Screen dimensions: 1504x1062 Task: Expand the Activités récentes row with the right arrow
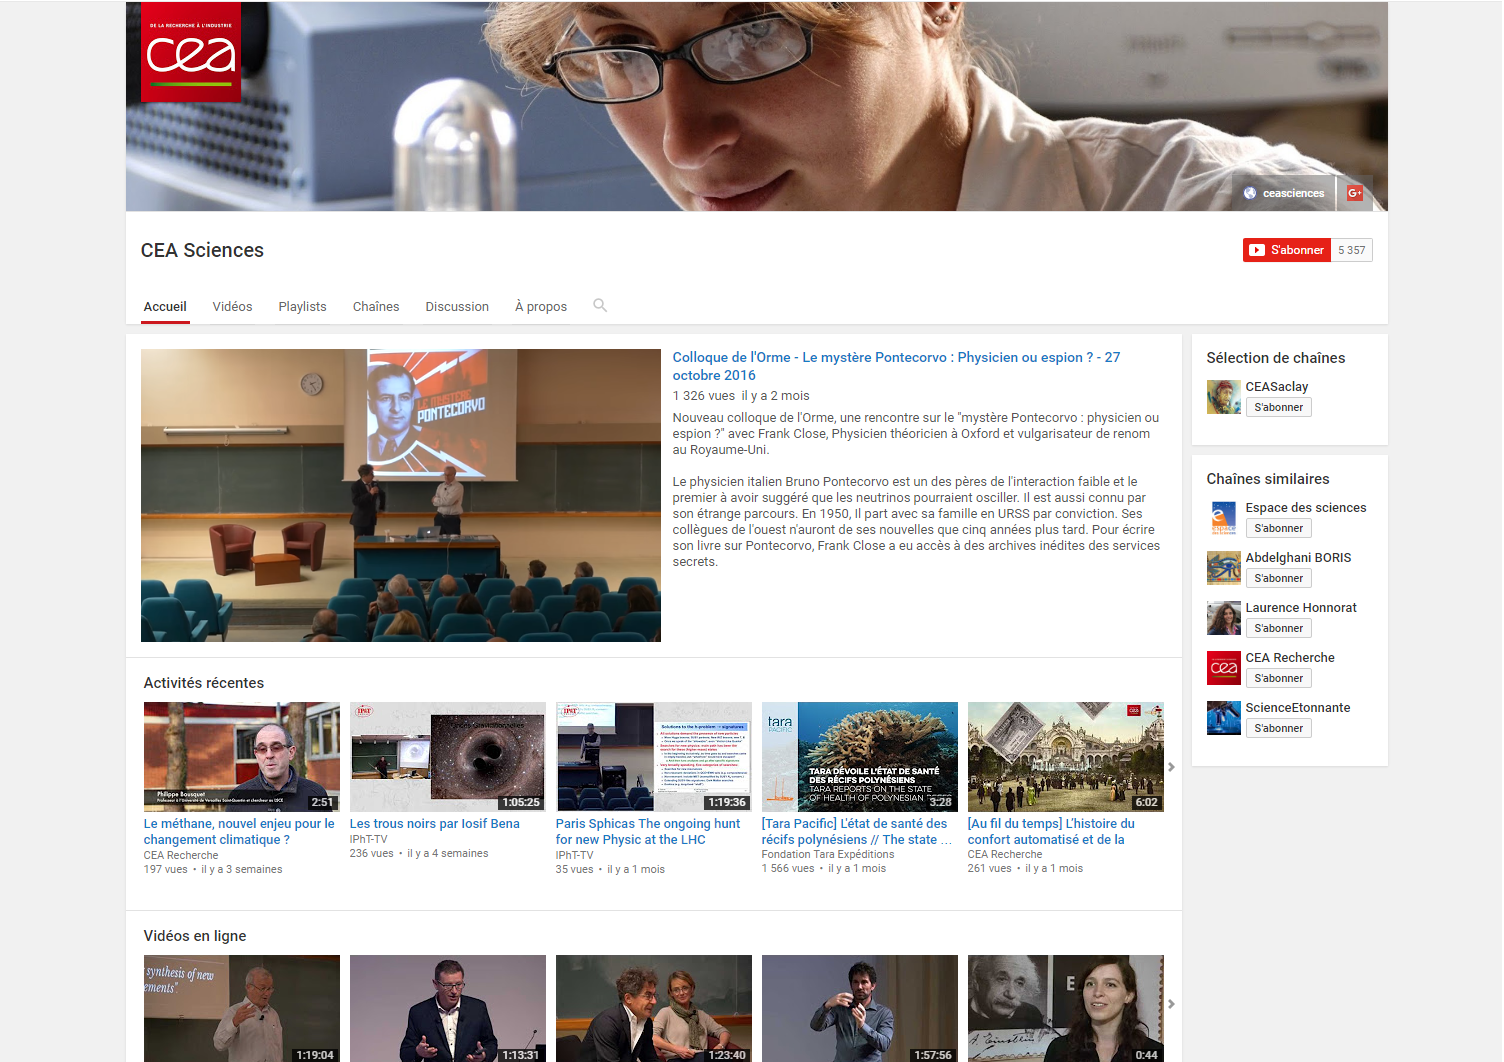(1171, 767)
